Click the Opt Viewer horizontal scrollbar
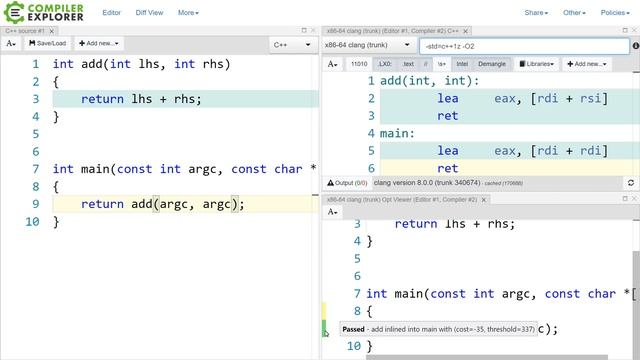Screen dimensions: 640x360 [487, 358]
